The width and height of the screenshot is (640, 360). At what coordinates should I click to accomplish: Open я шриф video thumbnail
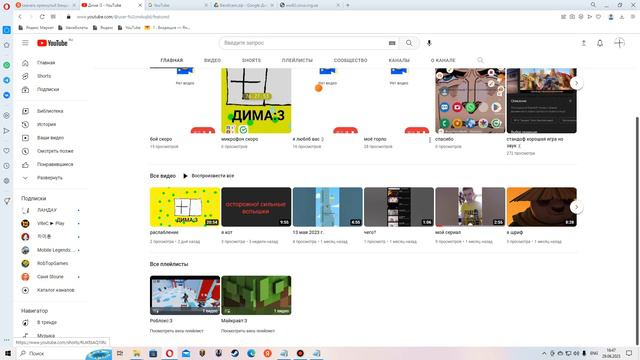pos(541,207)
